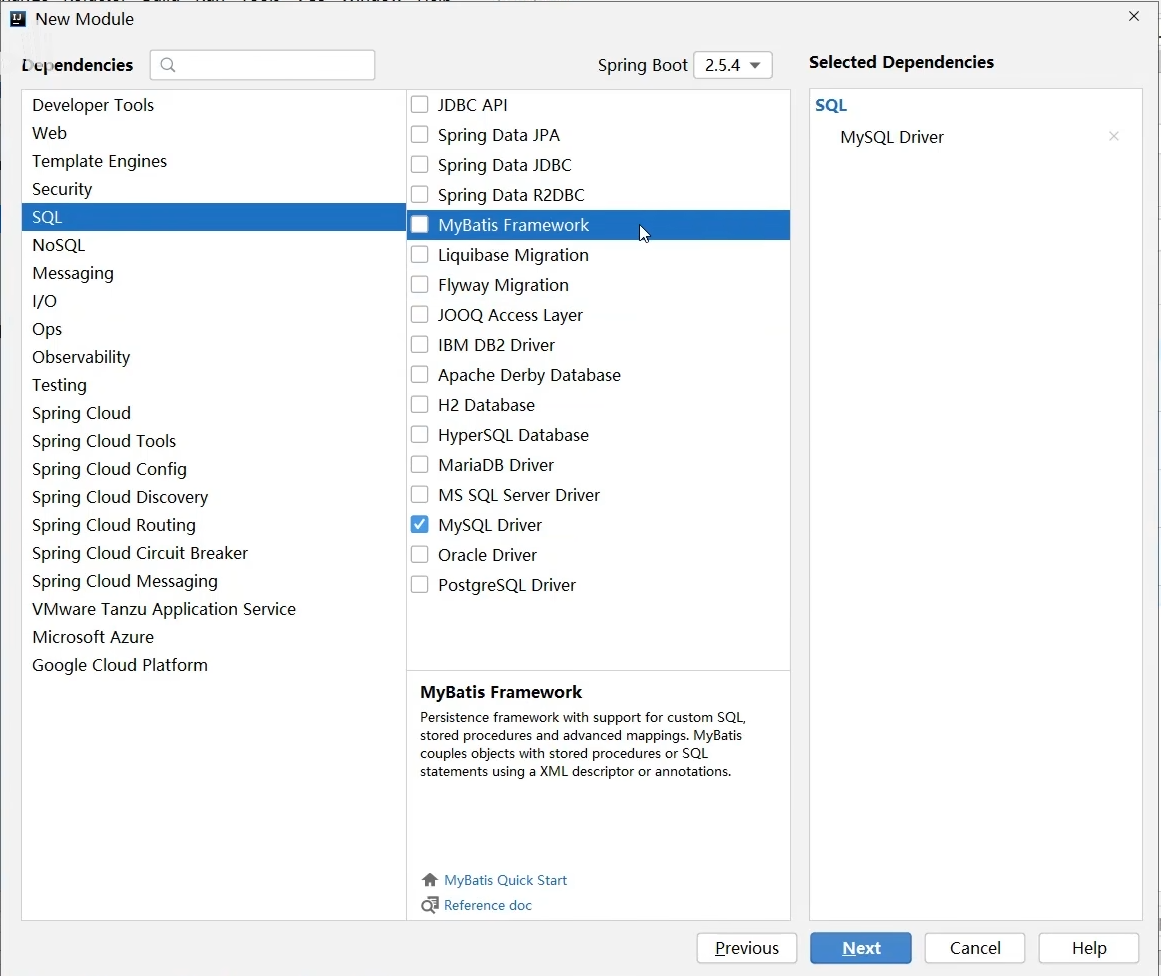Enable MariaDB Driver checkbox

click(420, 464)
